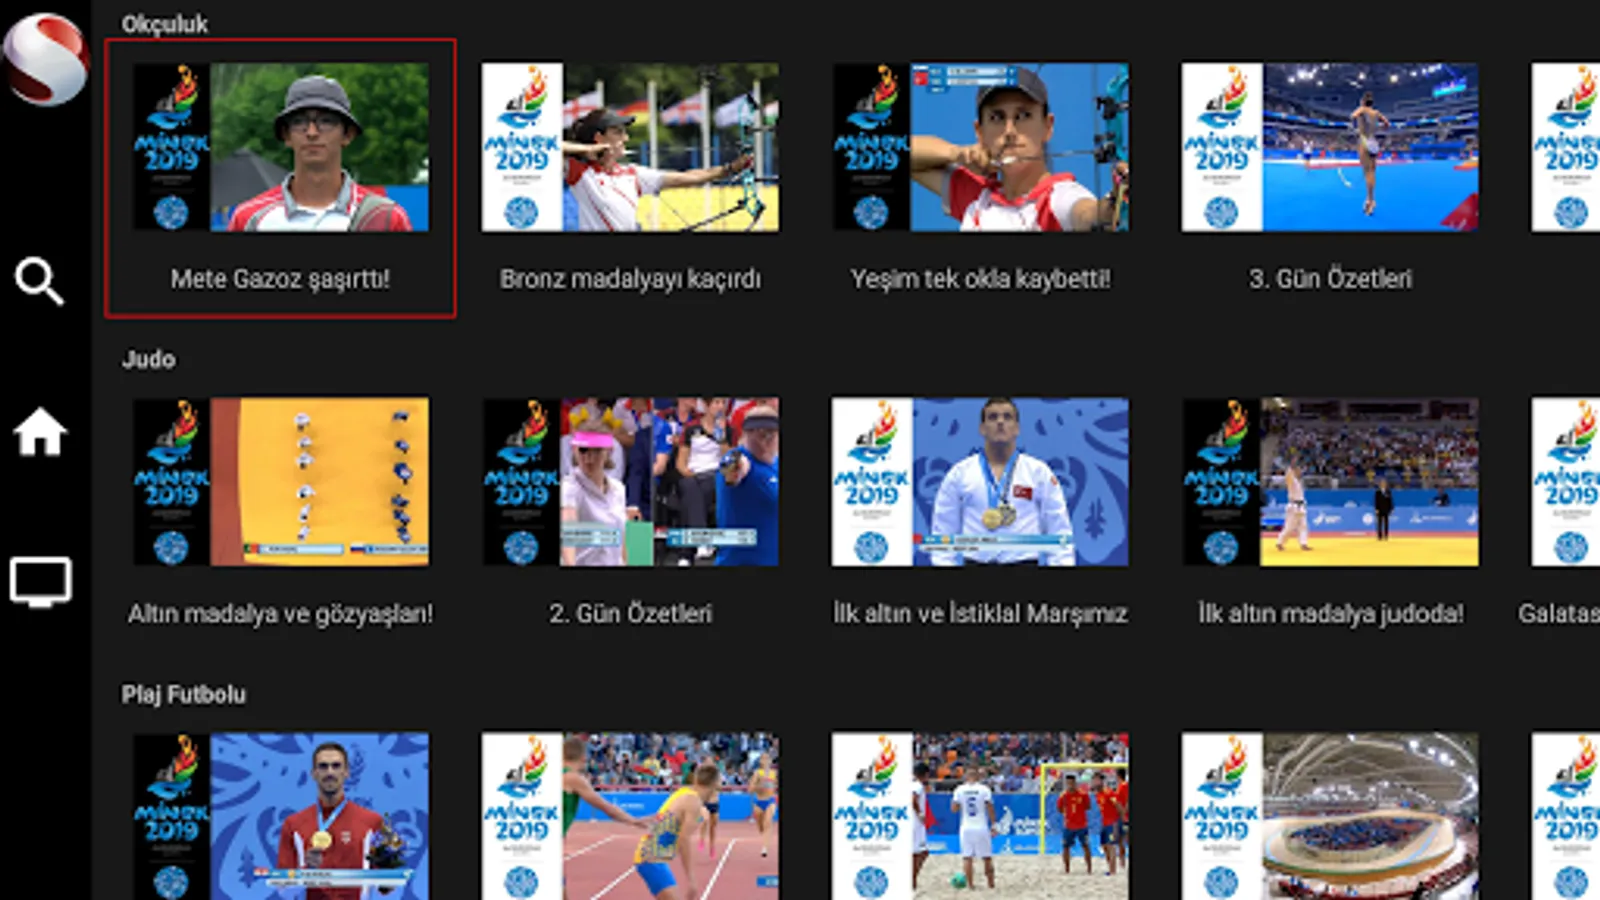This screenshot has width=1600, height=900.
Task: Open the search icon in sidebar
Action: [39, 281]
